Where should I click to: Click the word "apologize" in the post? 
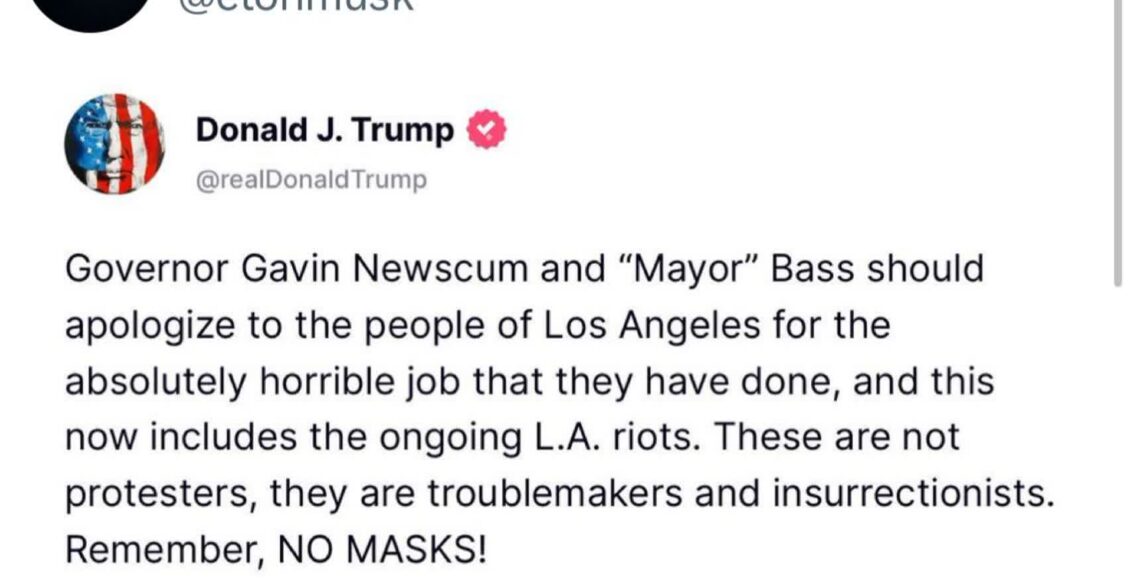(150, 326)
